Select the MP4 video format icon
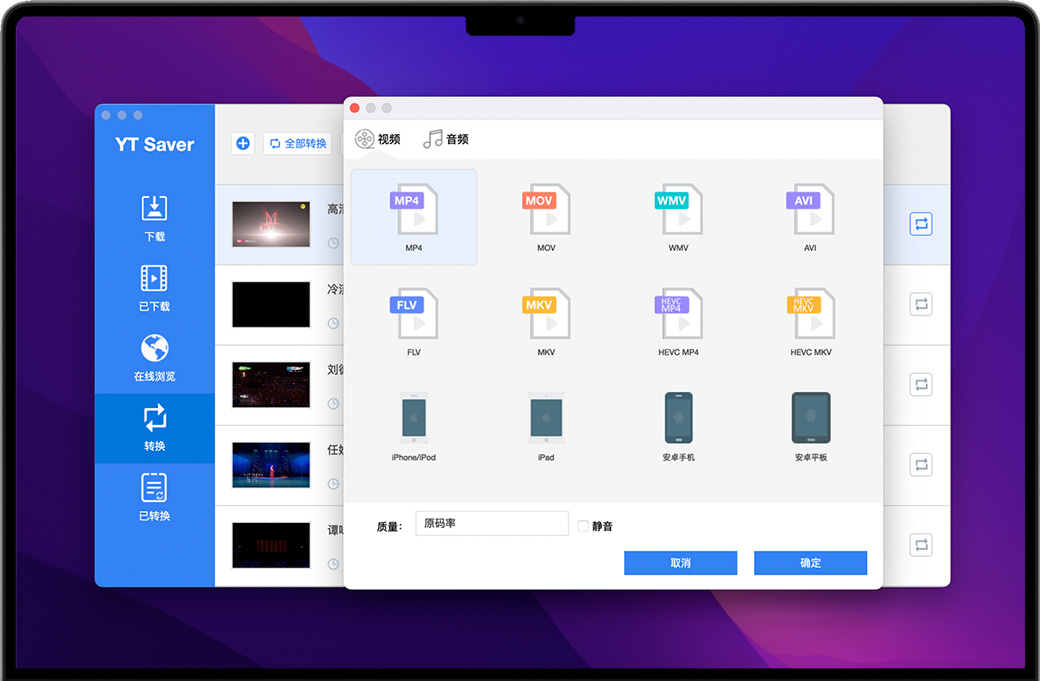Image resolution: width=1040 pixels, height=681 pixels. click(413, 210)
